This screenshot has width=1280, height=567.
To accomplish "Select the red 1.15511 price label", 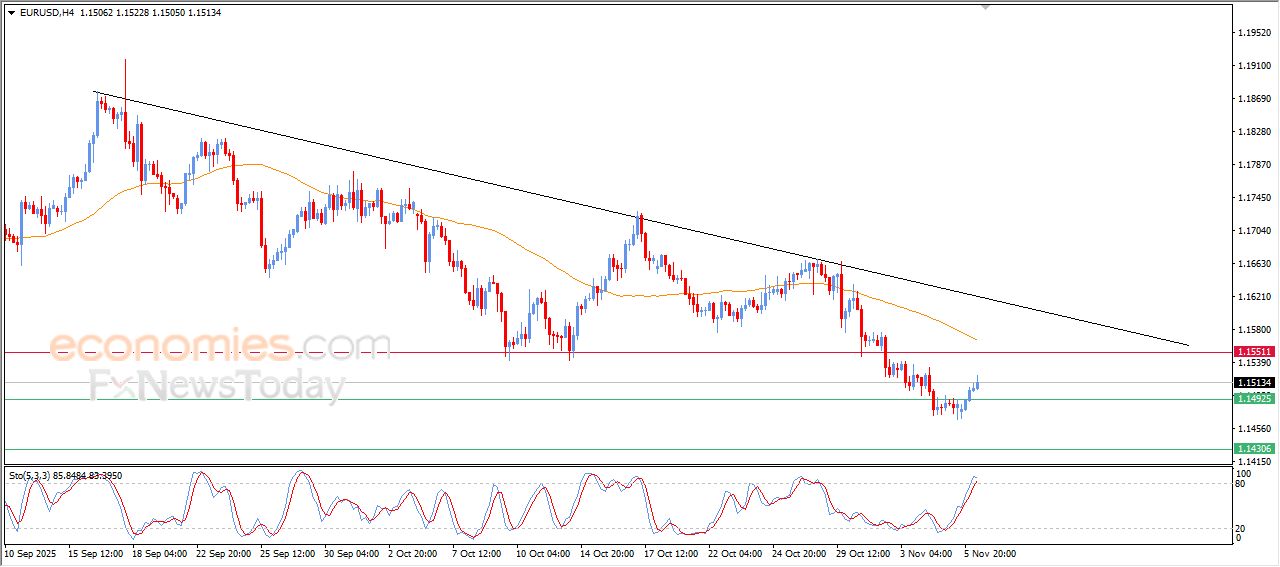I will coord(1253,352).
